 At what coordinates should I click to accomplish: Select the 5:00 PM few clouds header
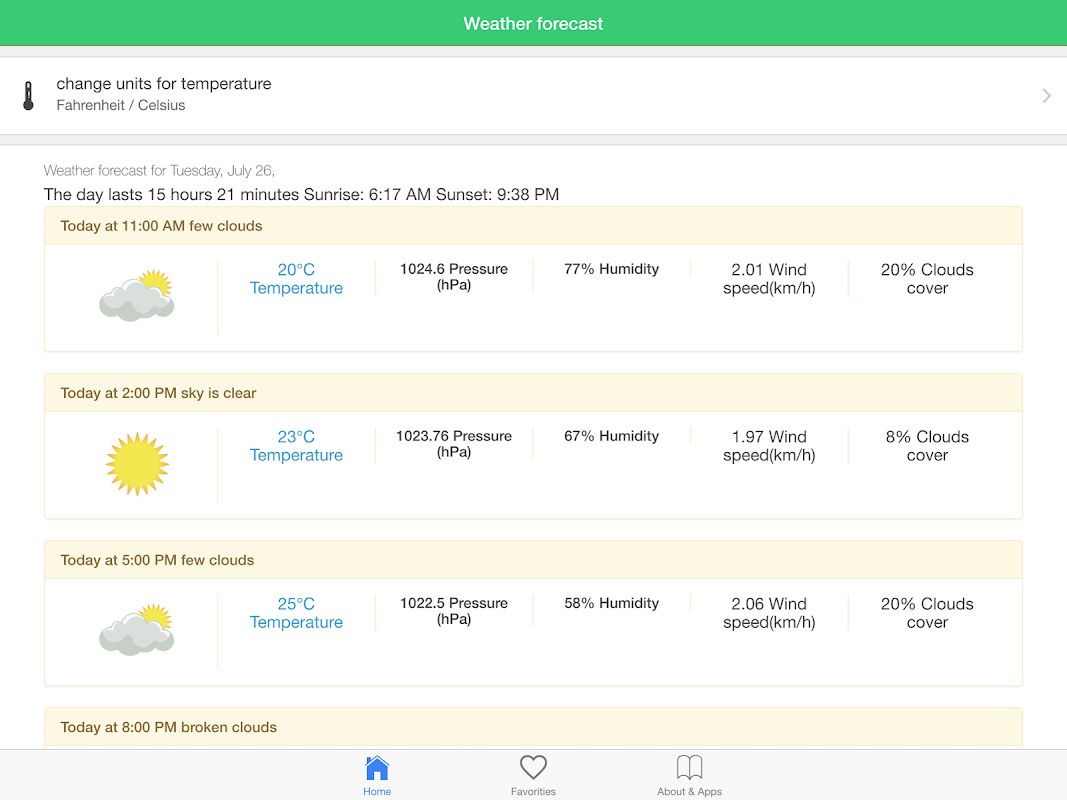(x=157, y=560)
